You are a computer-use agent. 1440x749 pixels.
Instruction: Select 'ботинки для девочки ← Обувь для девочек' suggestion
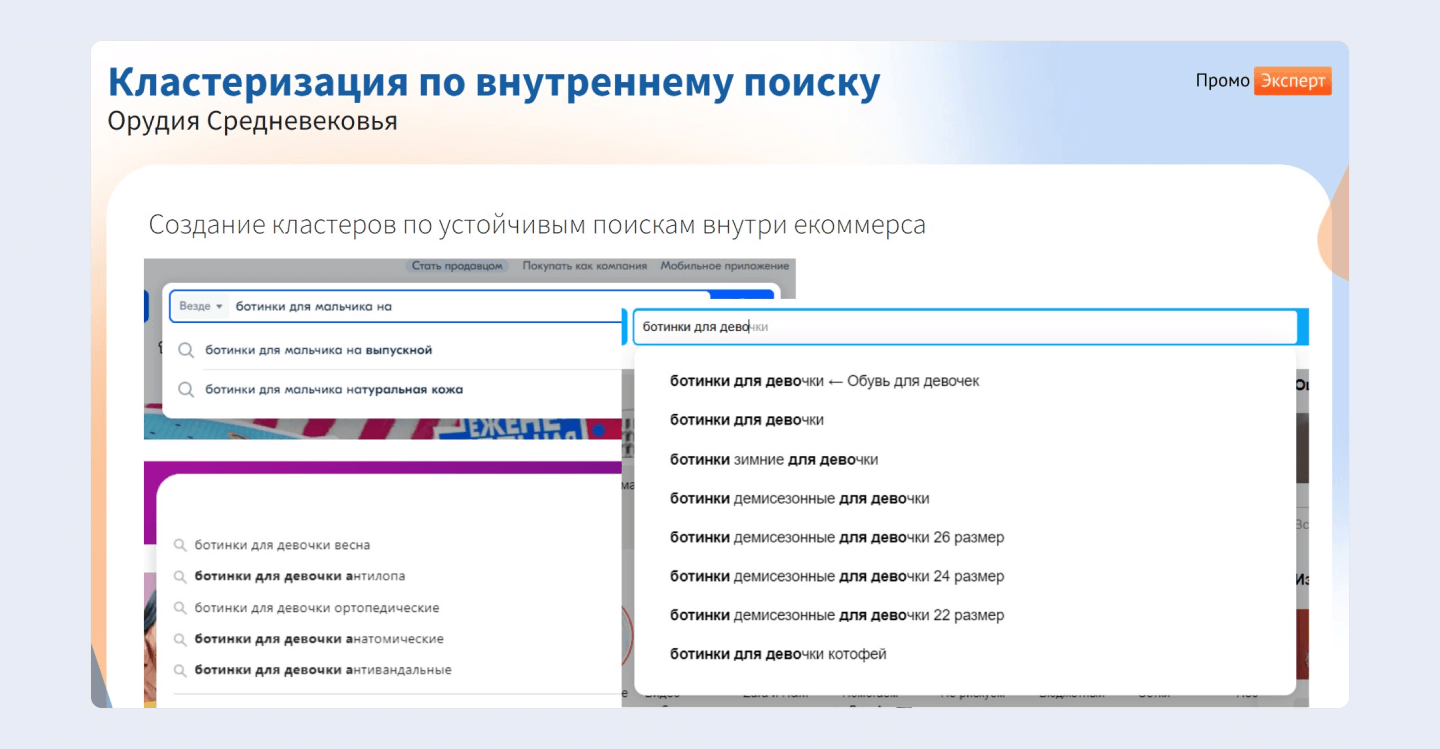(x=825, y=381)
